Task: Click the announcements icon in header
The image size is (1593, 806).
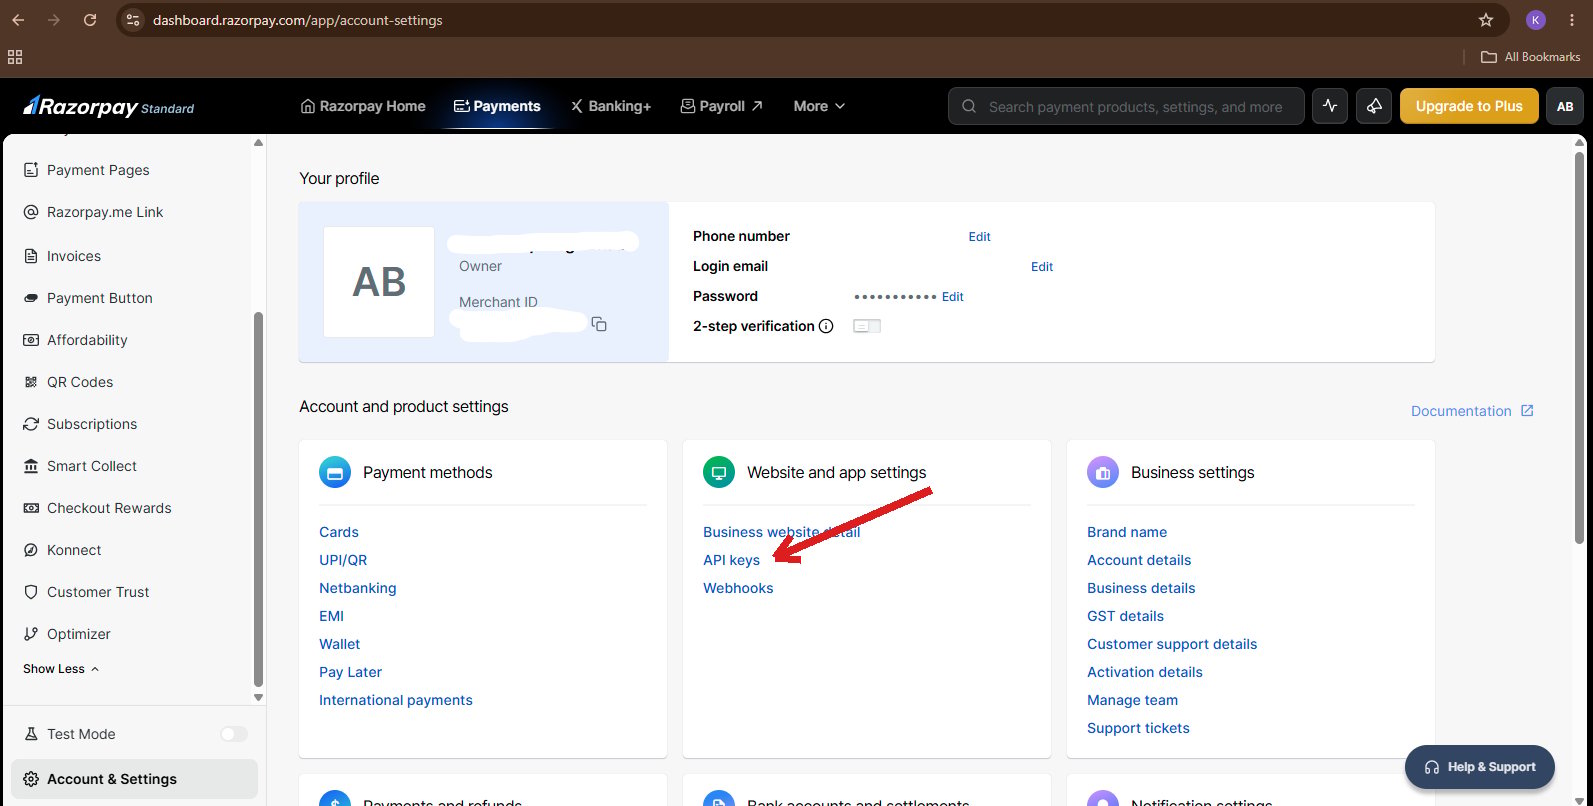Action: pyautogui.click(x=1375, y=106)
